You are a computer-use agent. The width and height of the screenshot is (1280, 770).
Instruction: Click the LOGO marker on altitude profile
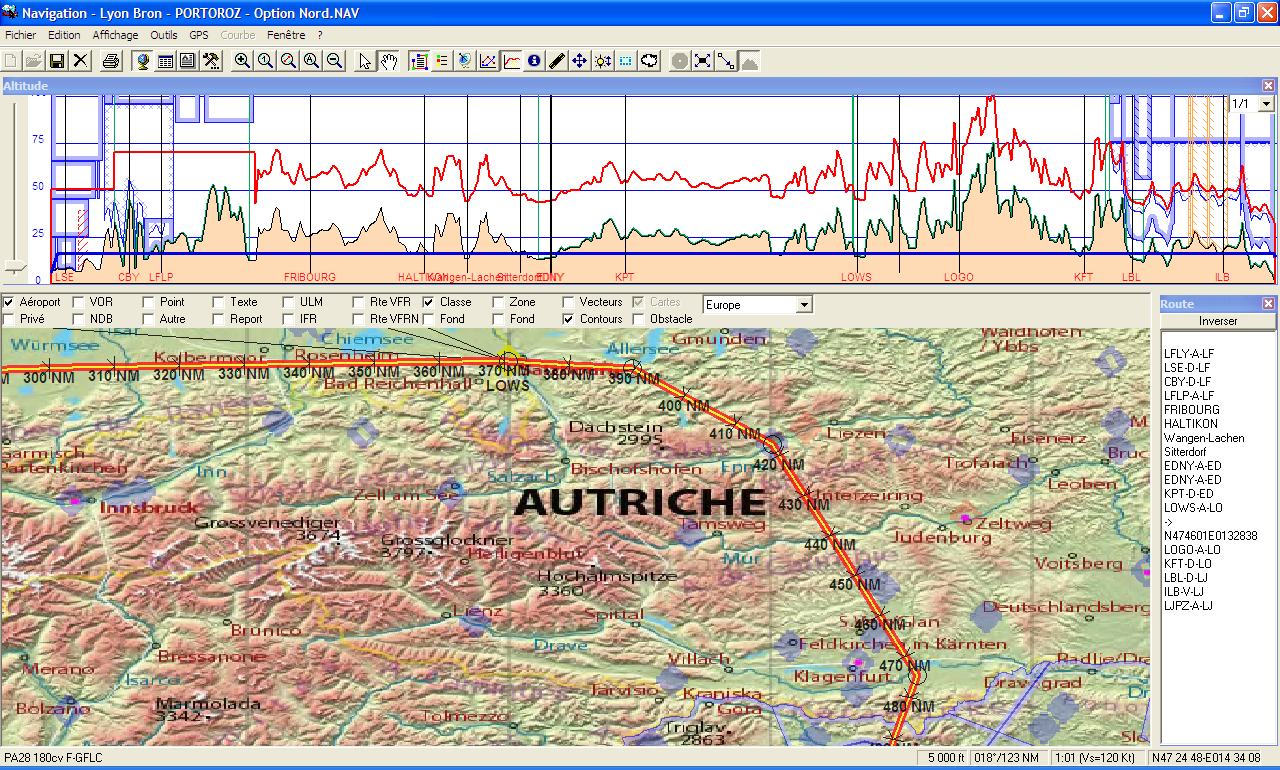tap(958, 277)
